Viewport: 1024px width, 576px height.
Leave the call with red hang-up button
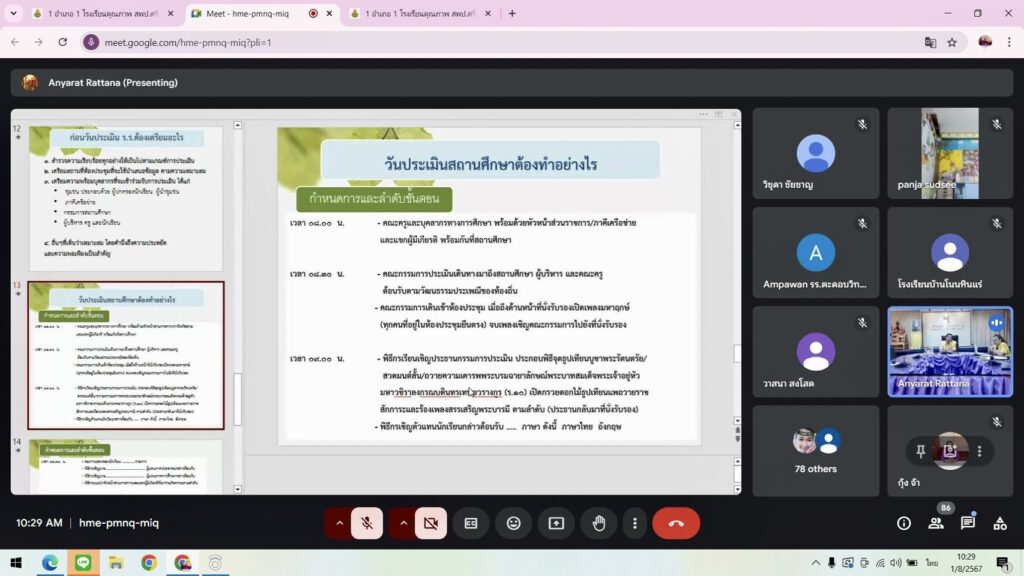point(676,523)
